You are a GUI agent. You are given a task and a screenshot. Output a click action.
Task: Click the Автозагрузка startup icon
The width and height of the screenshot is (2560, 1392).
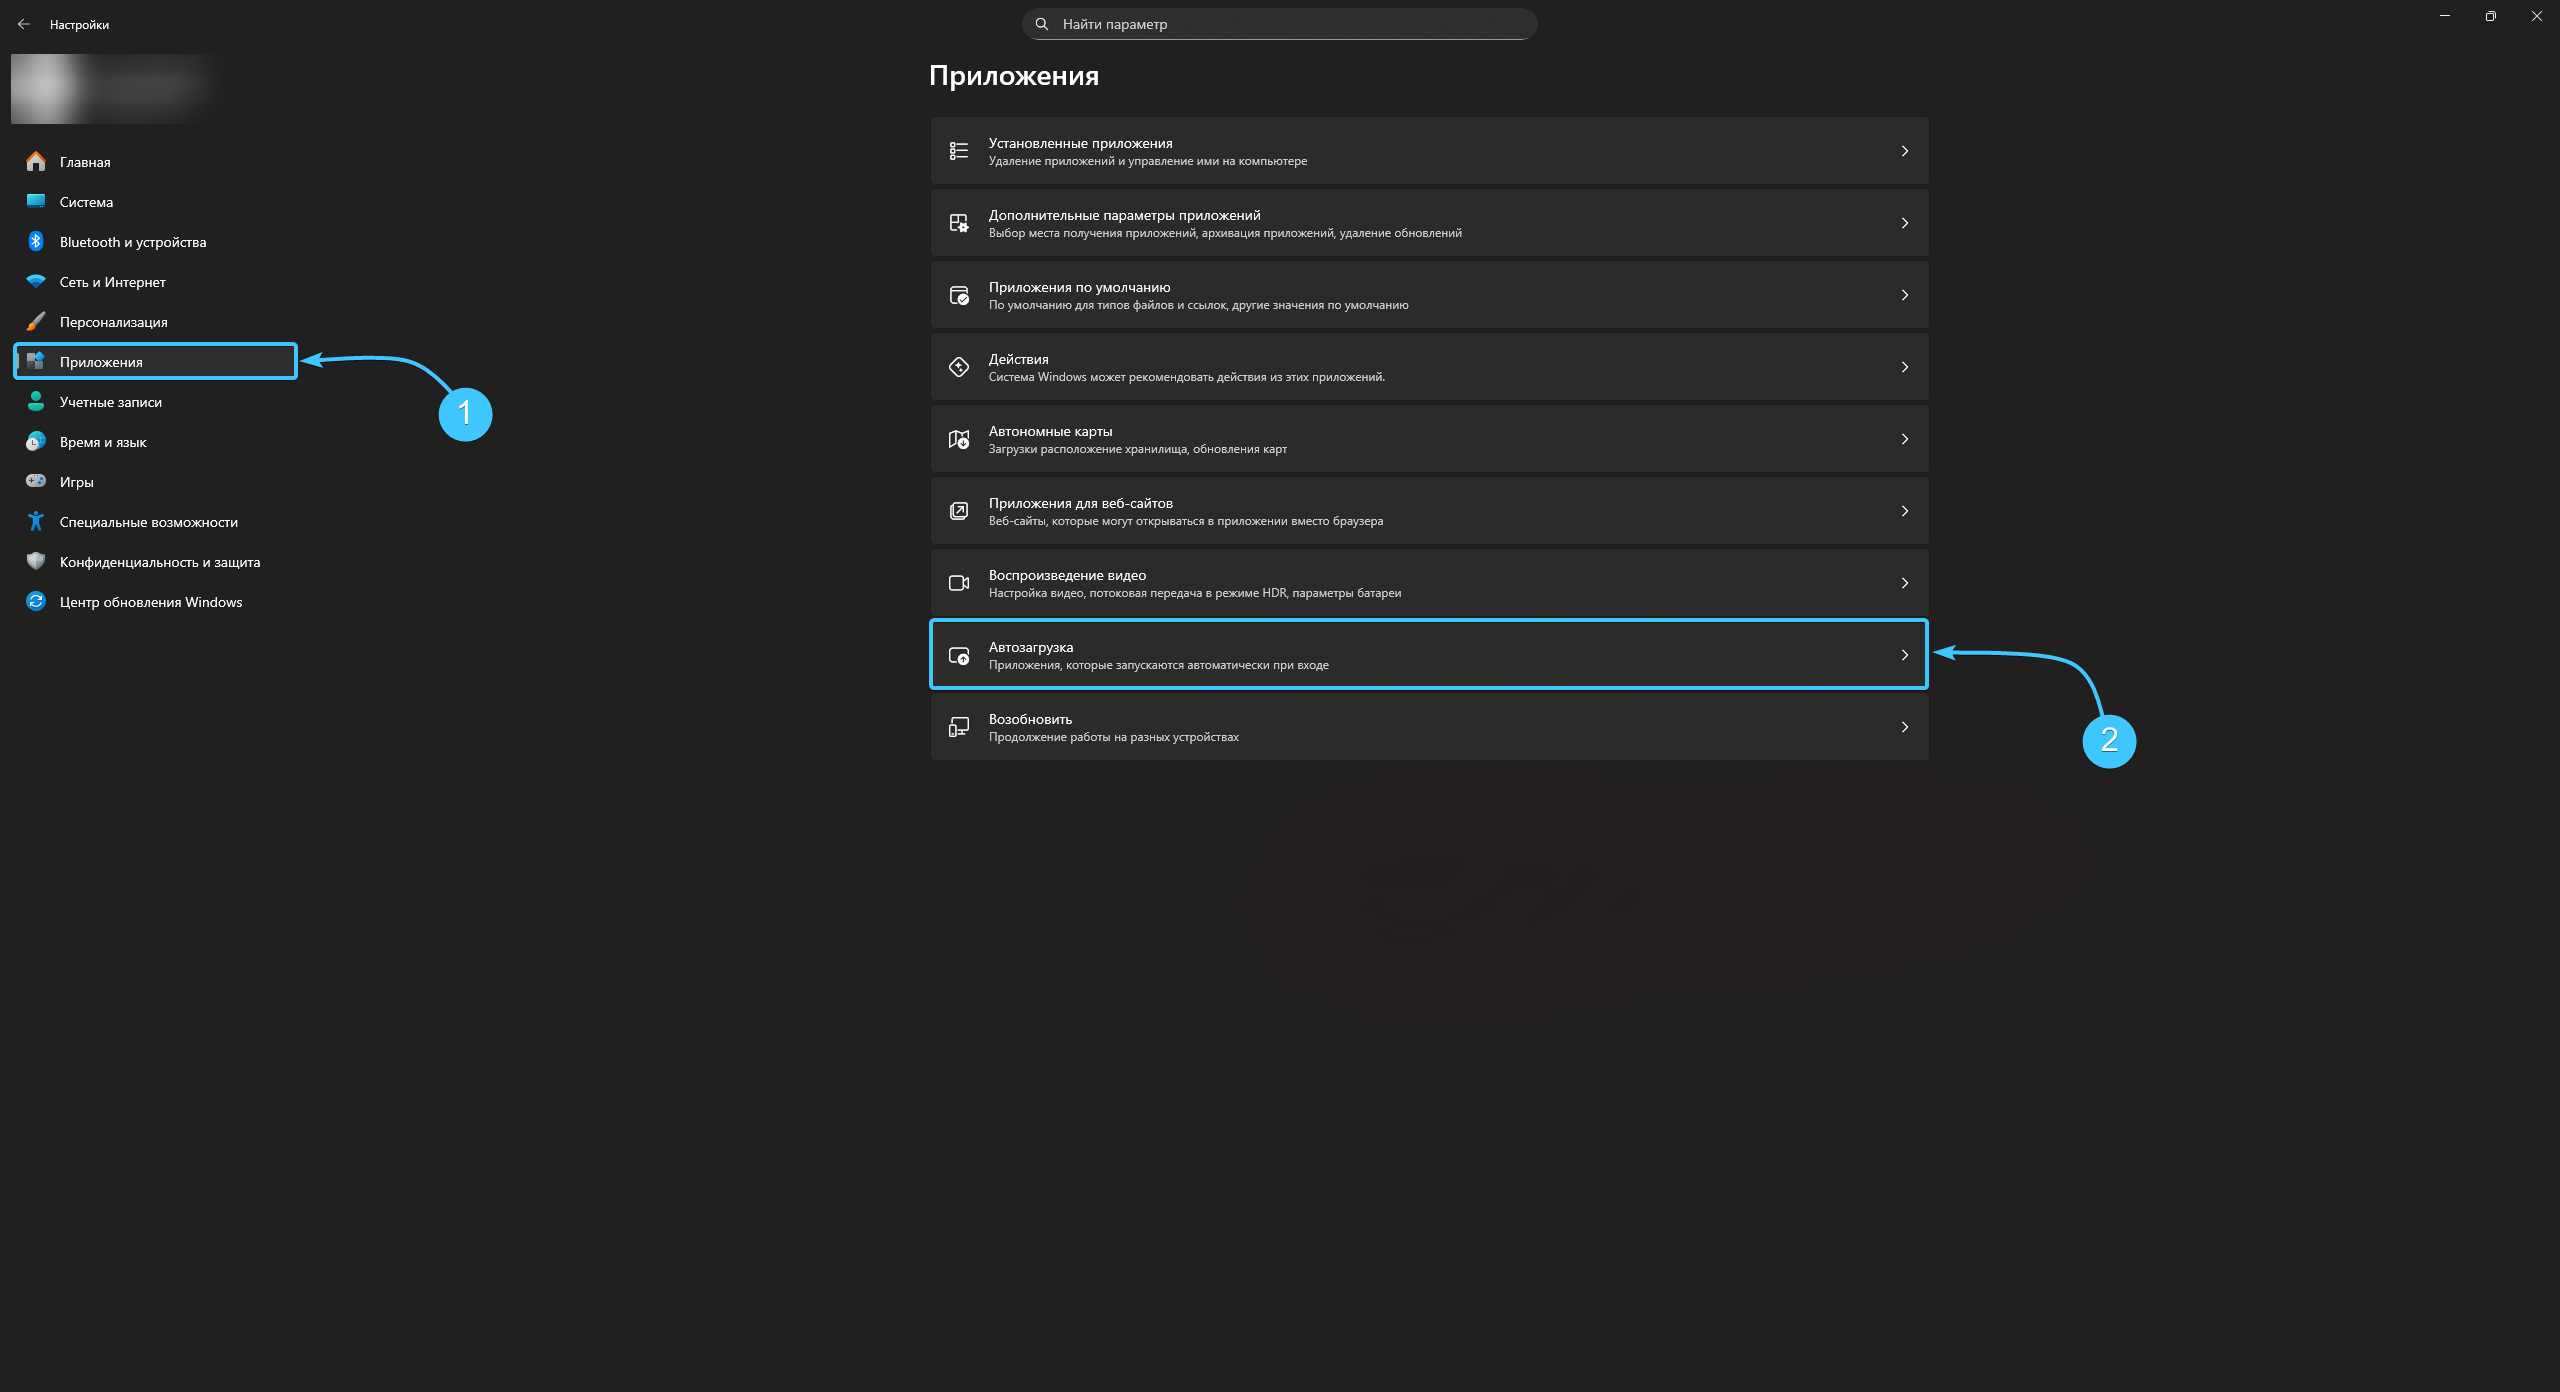(x=958, y=656)
